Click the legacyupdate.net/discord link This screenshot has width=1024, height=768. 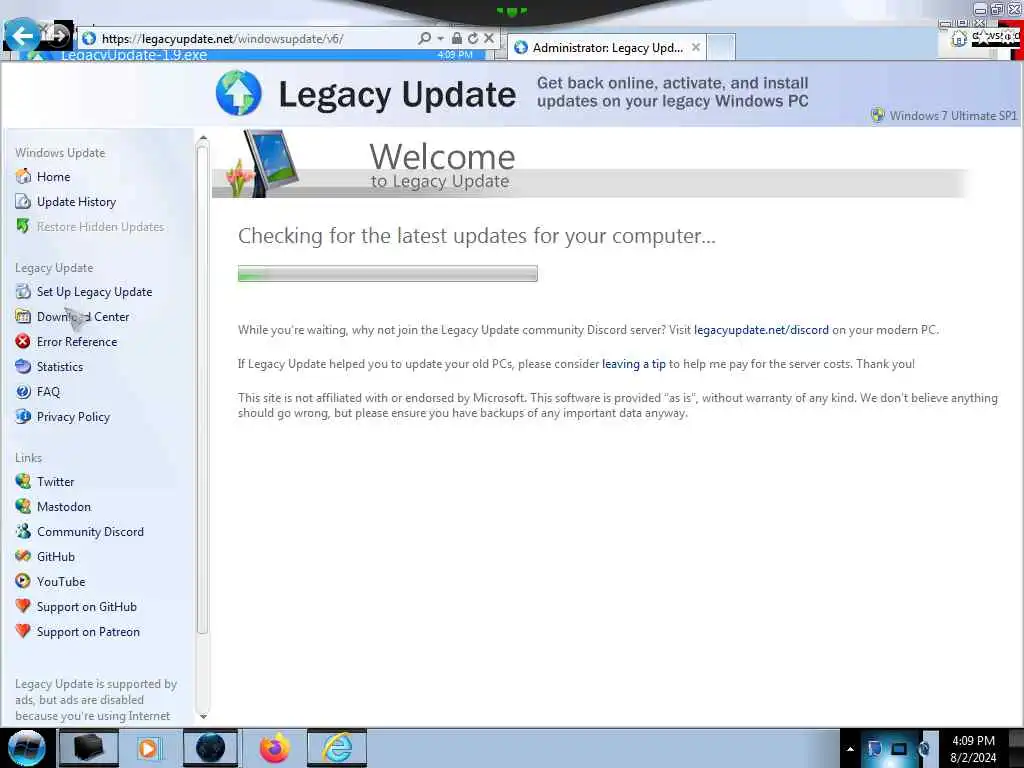(x=761, y=330)
